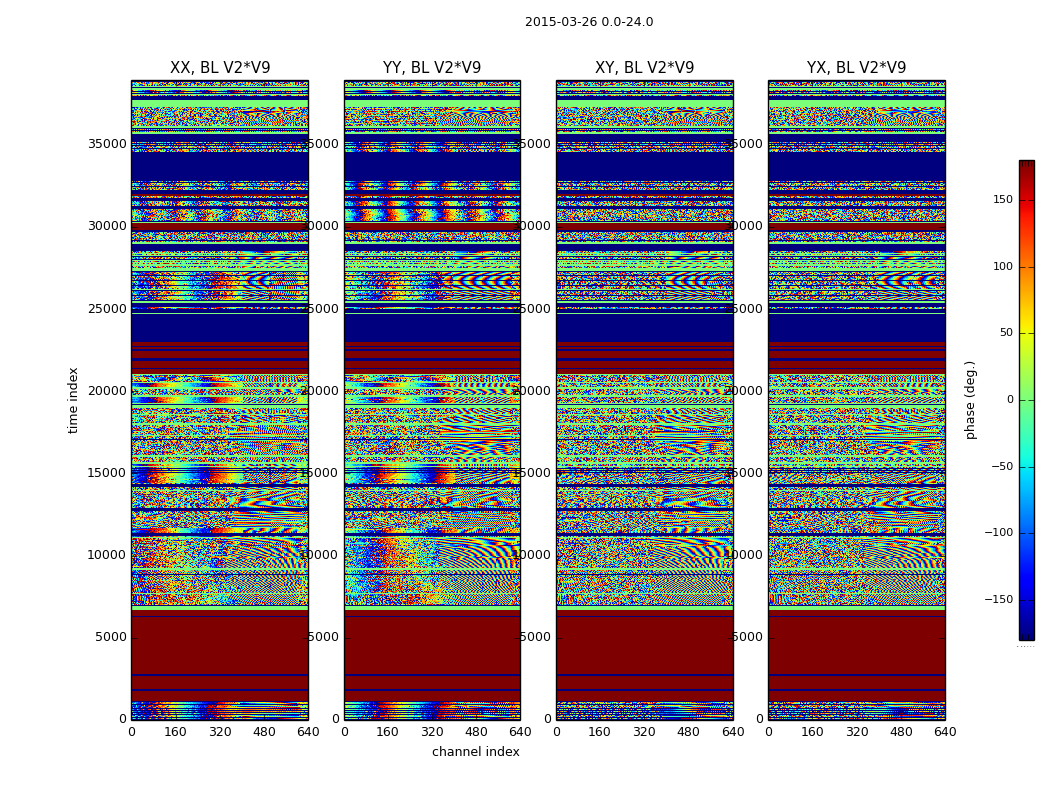
Task: Click the −100 tick label on colorbar
Action: click(999, 533)
